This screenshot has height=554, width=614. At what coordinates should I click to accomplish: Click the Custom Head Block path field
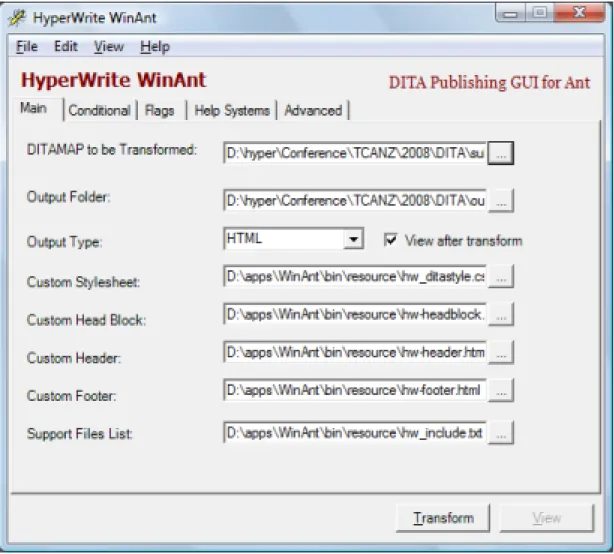pos(355,315)
